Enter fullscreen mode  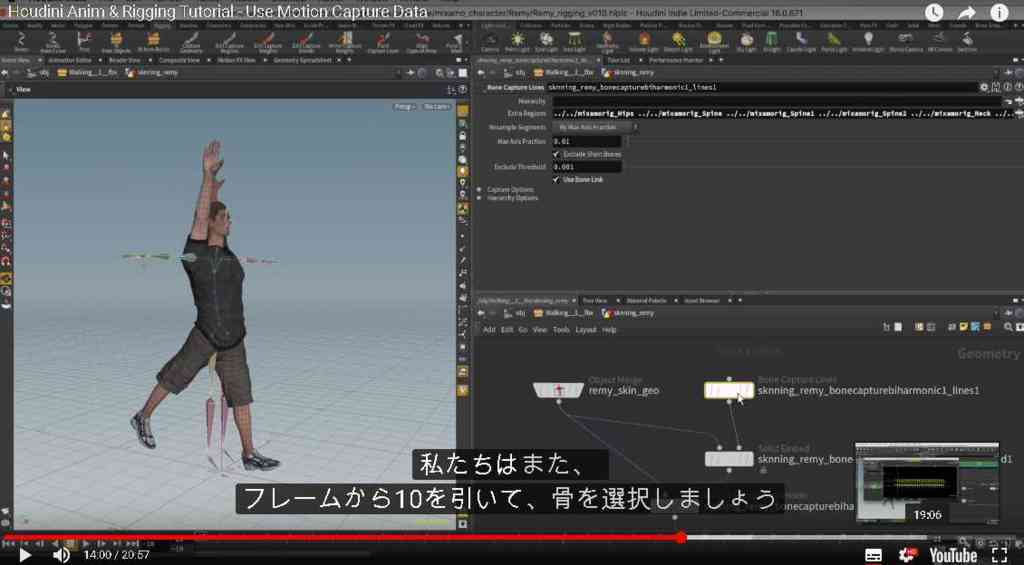tap(1000, 555)
